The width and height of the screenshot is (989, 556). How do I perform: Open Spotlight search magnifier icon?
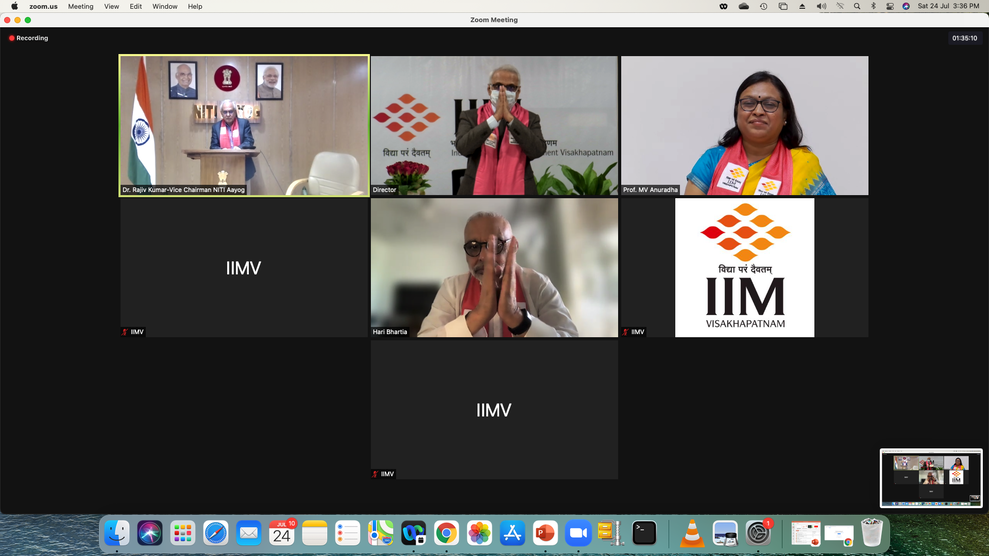pyautogui.click(x=857, y=6)
